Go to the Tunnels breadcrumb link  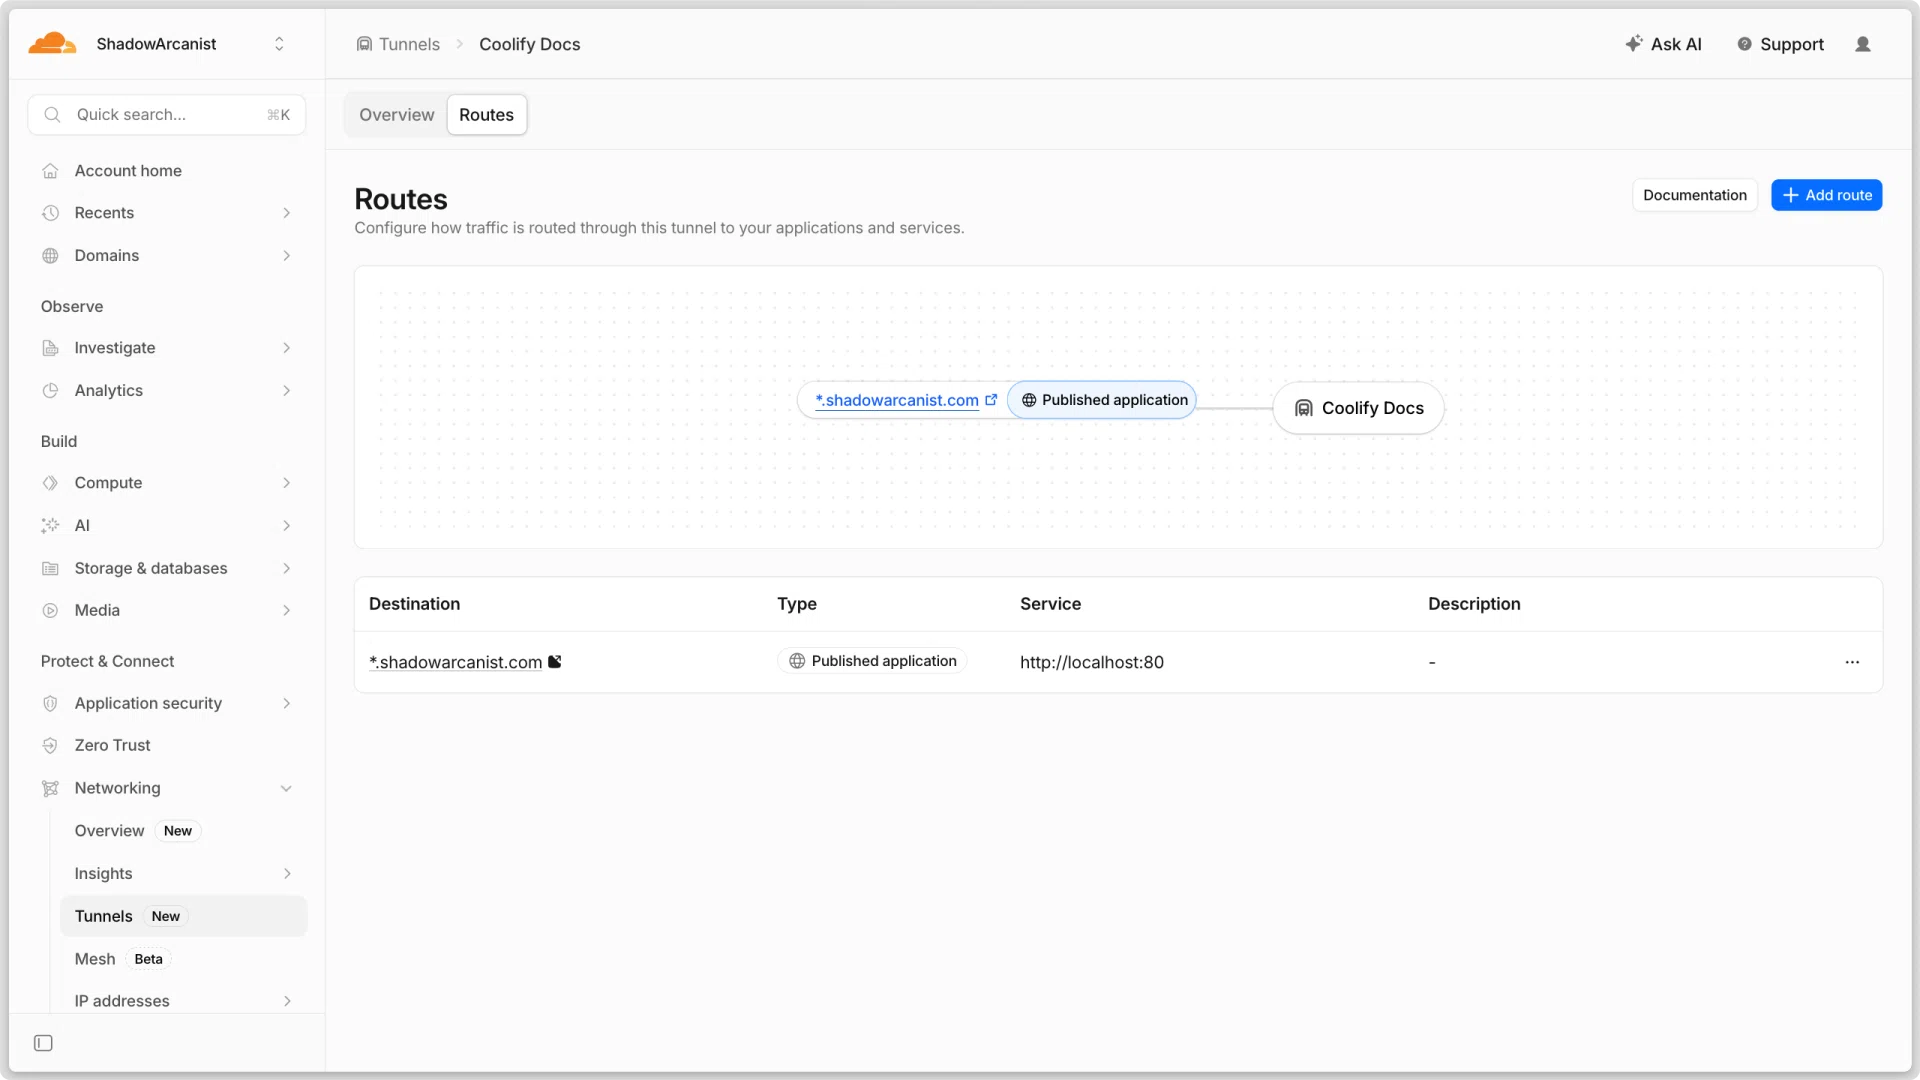[x=409, y=44]
